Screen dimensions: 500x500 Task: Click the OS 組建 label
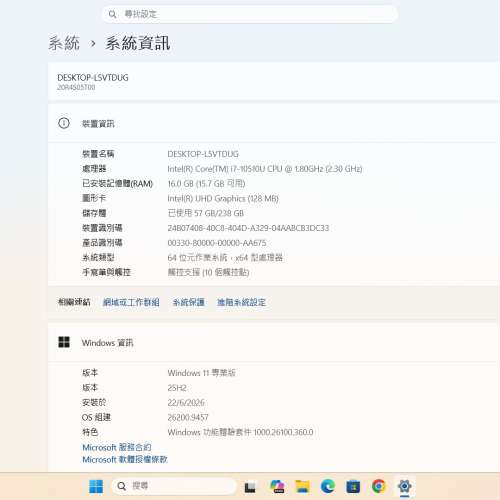(x=96, y=417)
